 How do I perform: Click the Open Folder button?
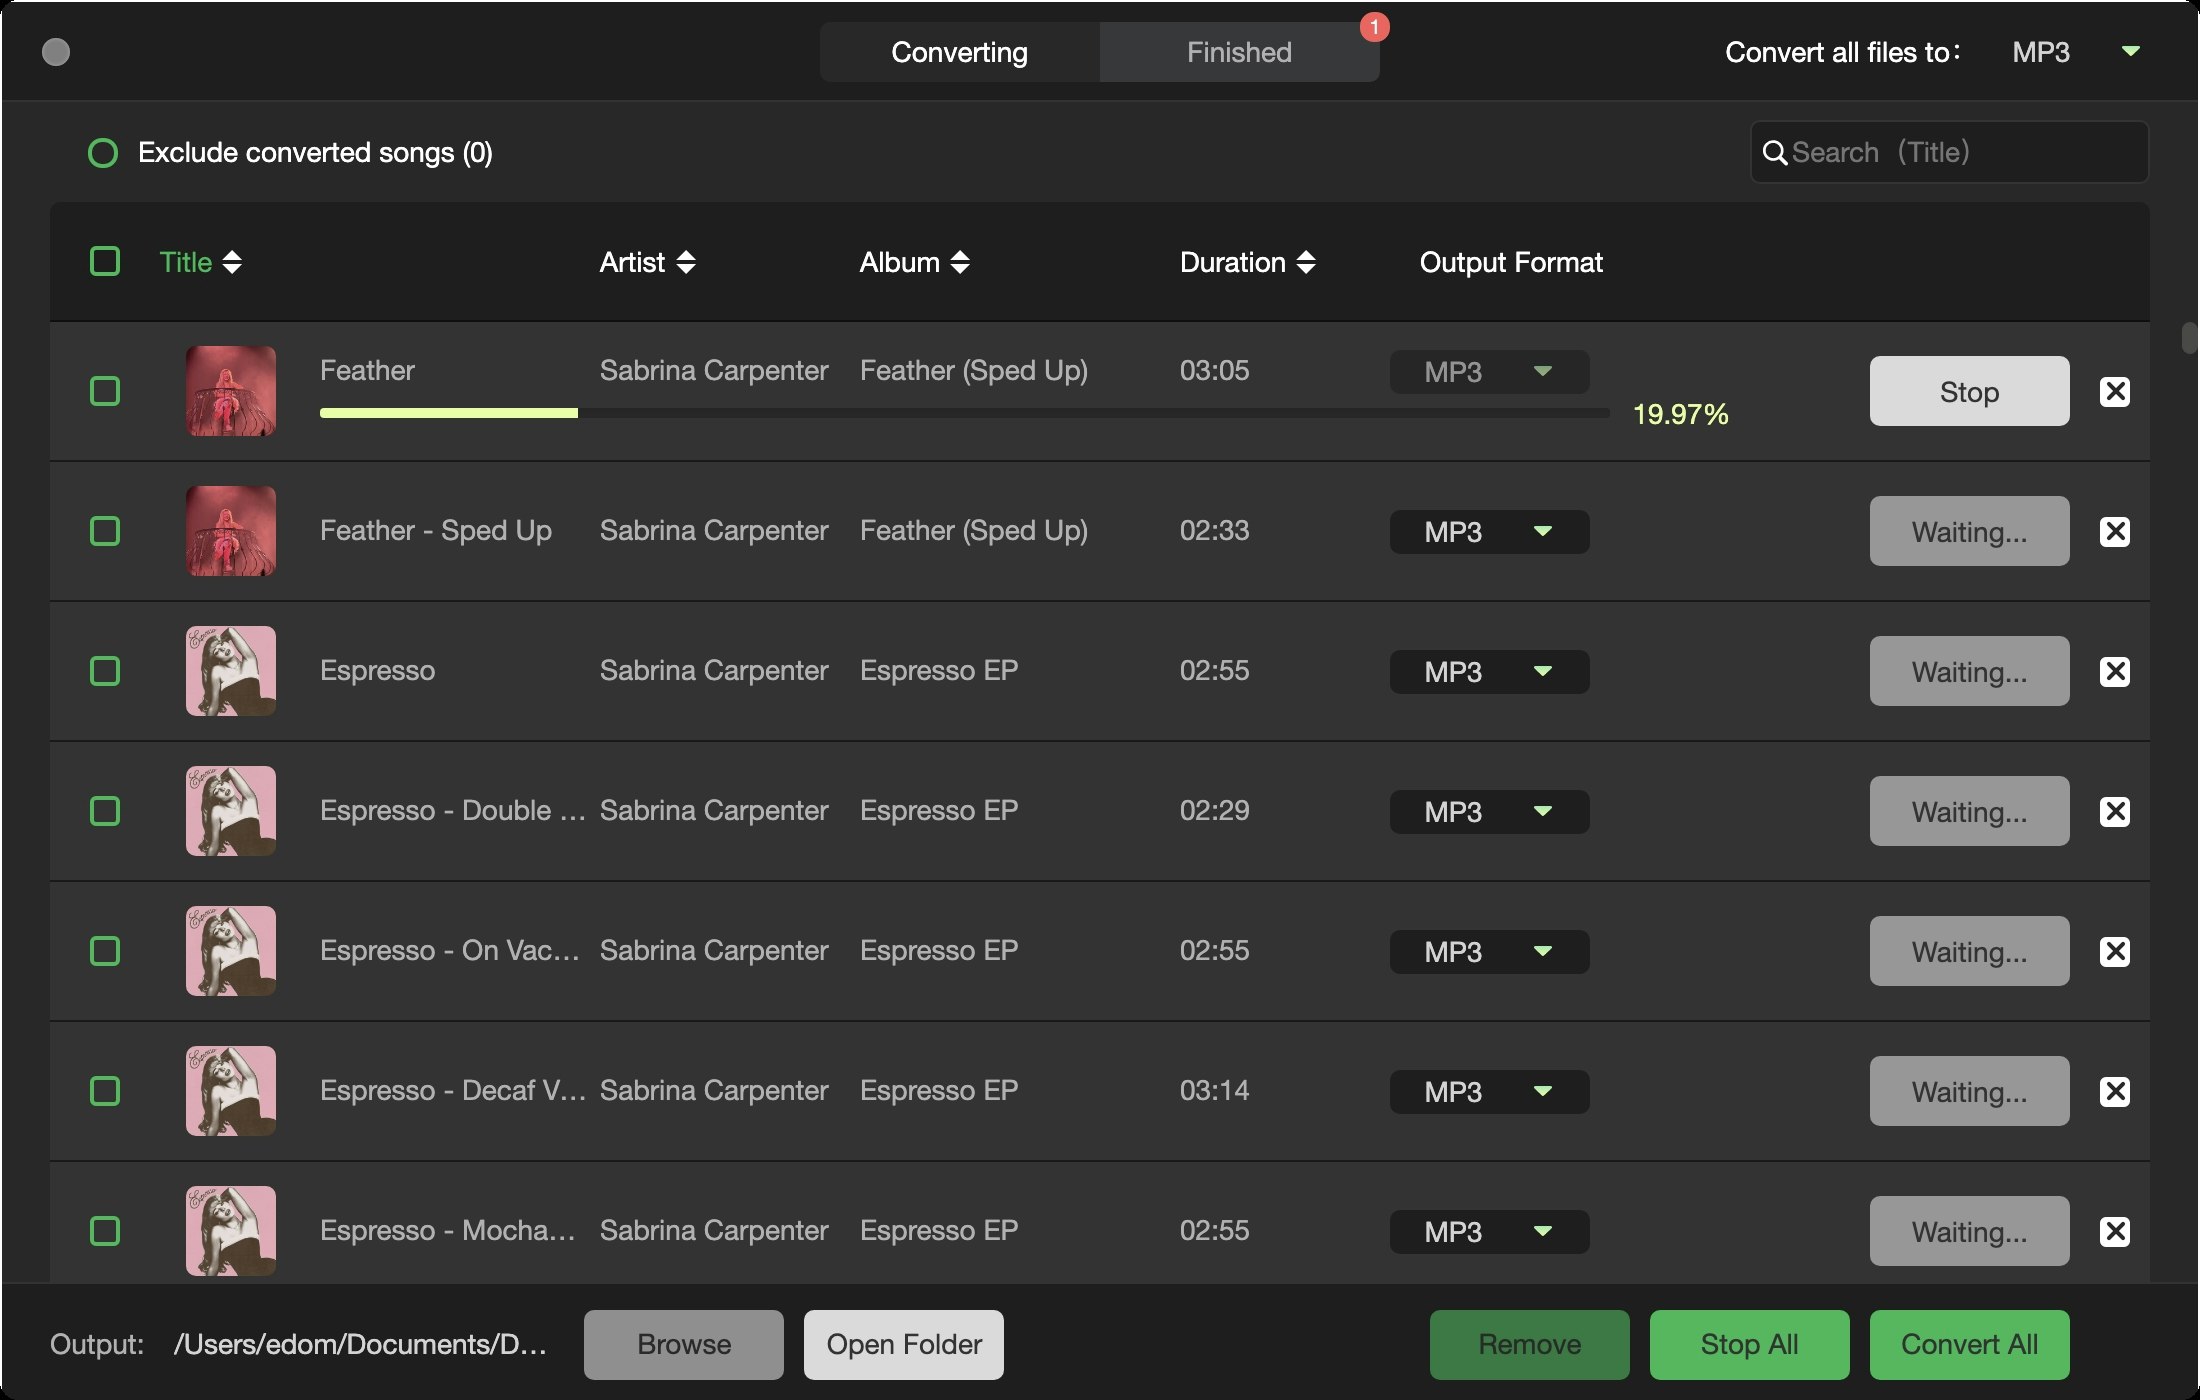[904, 1345]
